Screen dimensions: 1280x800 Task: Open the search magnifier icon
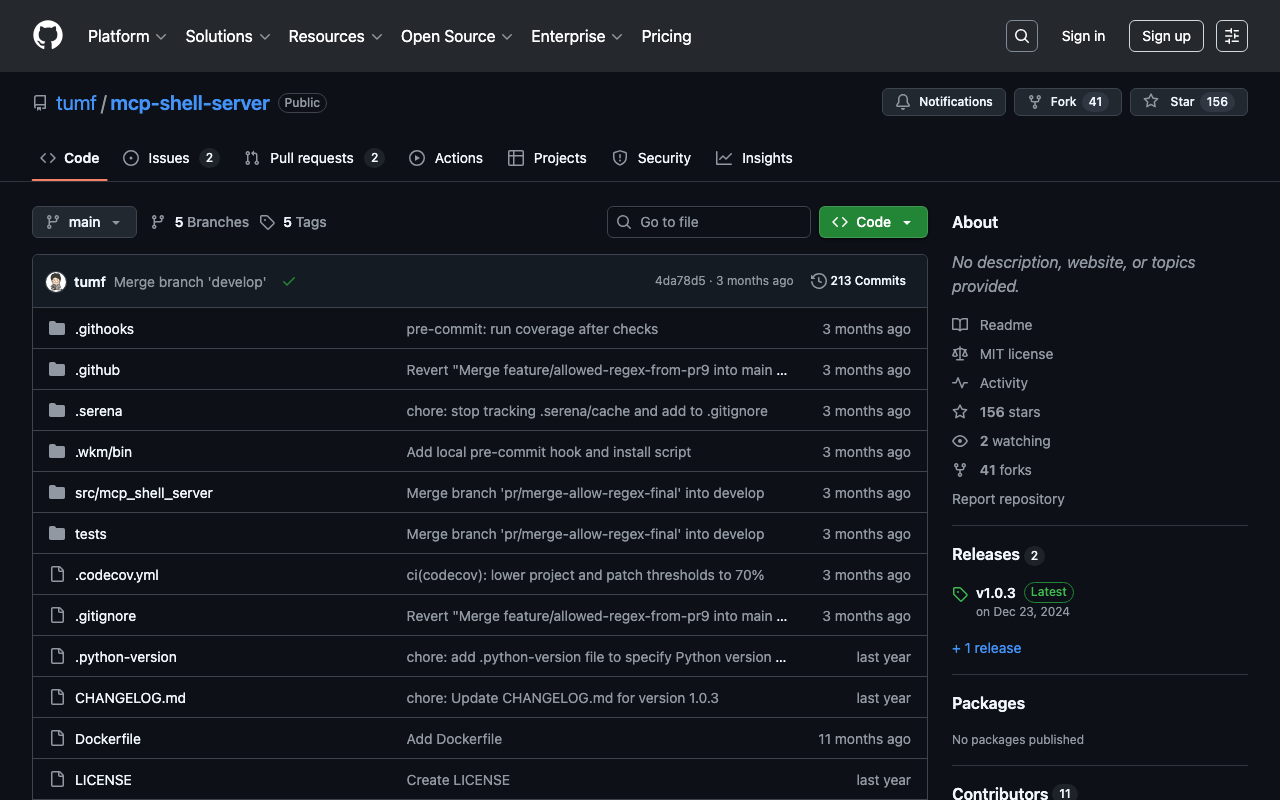[x=1021, y=36]
